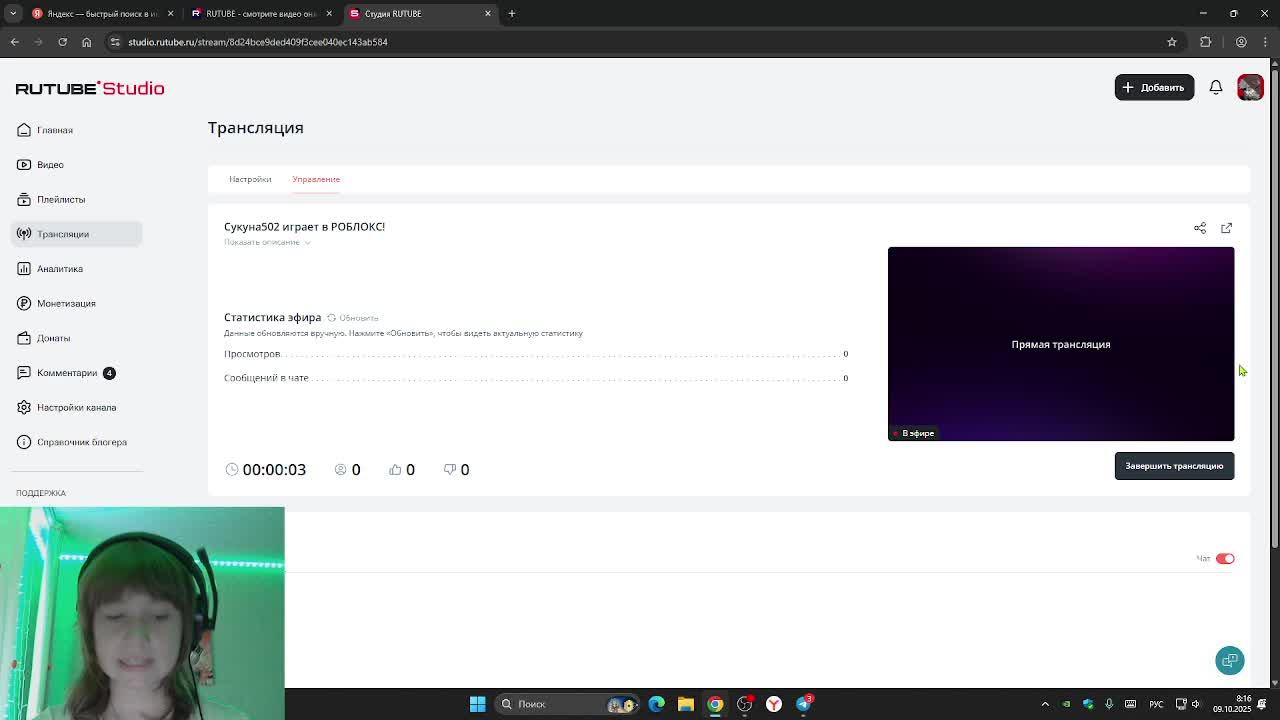Image resolution: width=1280 pixels, height=720 pixels.
Task: Open Справочник блогера in the sidebar
Action: [x=77, y=442]
